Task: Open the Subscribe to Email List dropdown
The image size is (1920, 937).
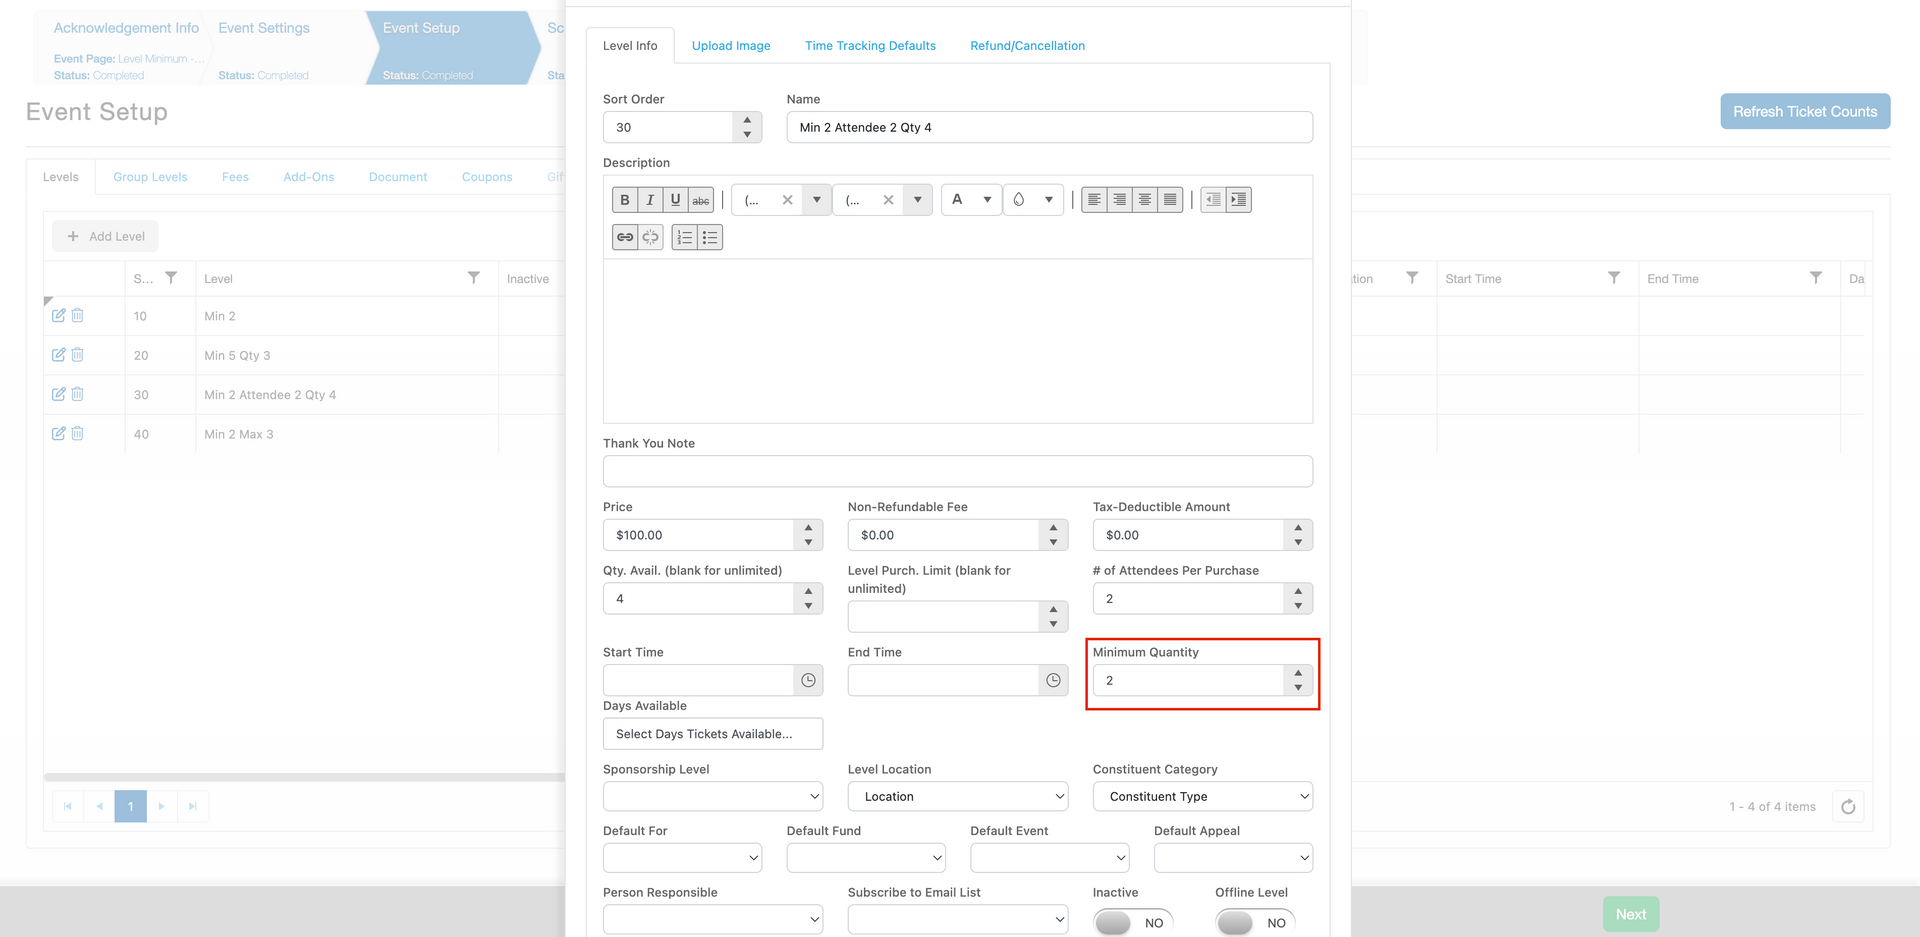Action: [x=958, y=920]
